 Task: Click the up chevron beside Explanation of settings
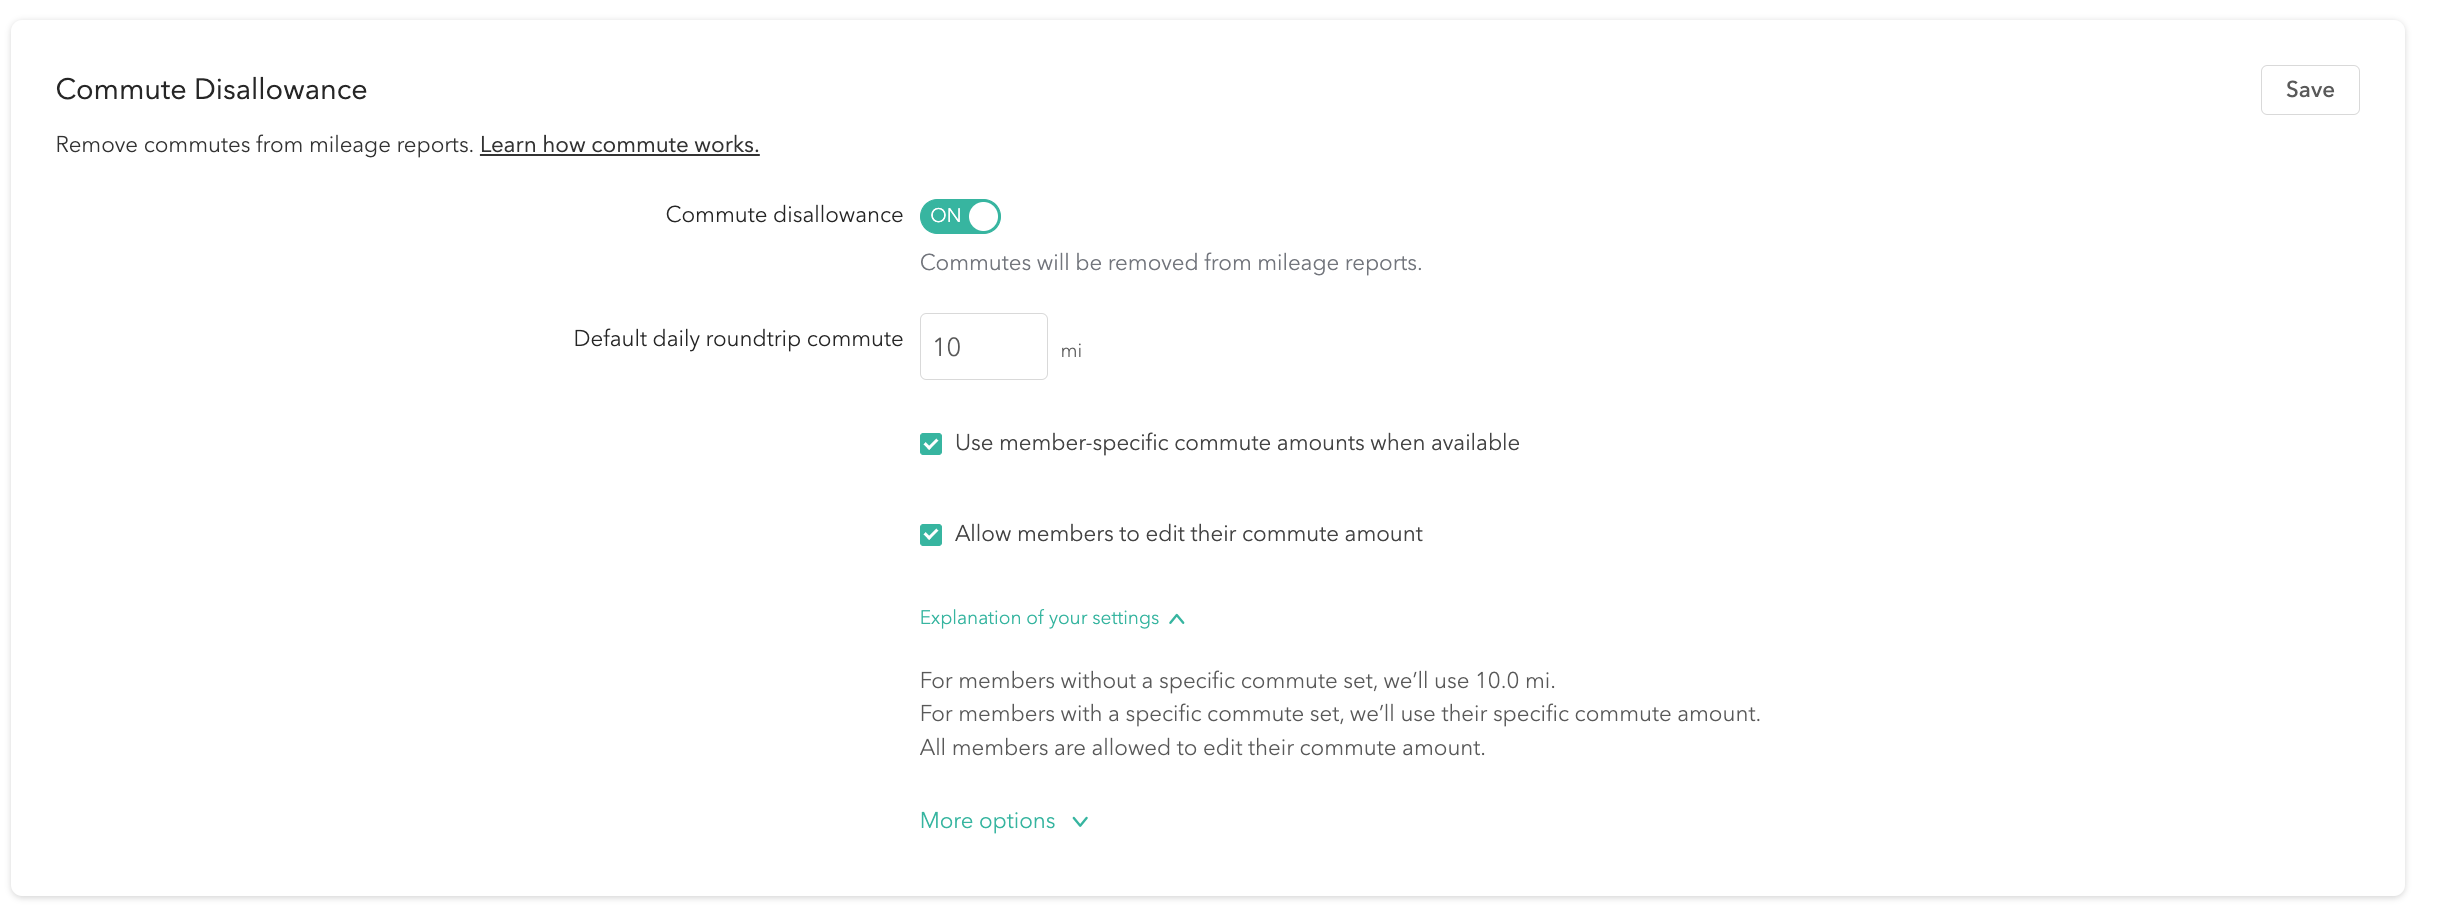pyautogui.click(x=1177, y=619)
